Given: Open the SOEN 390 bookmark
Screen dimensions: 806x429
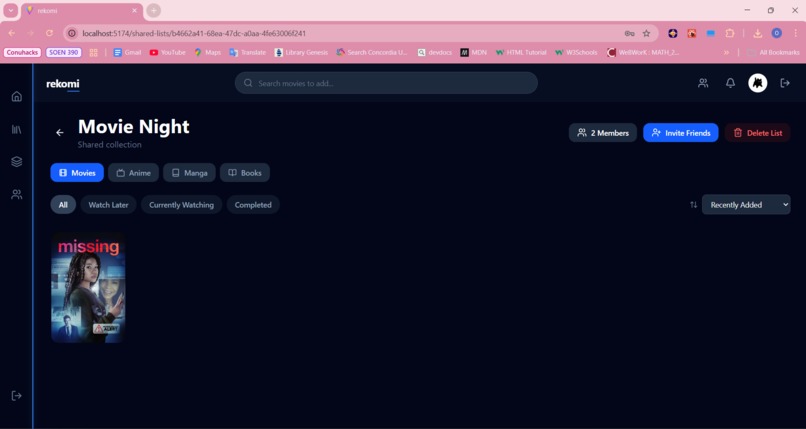Looking at the screenshot, I should (x=64, y=52).
